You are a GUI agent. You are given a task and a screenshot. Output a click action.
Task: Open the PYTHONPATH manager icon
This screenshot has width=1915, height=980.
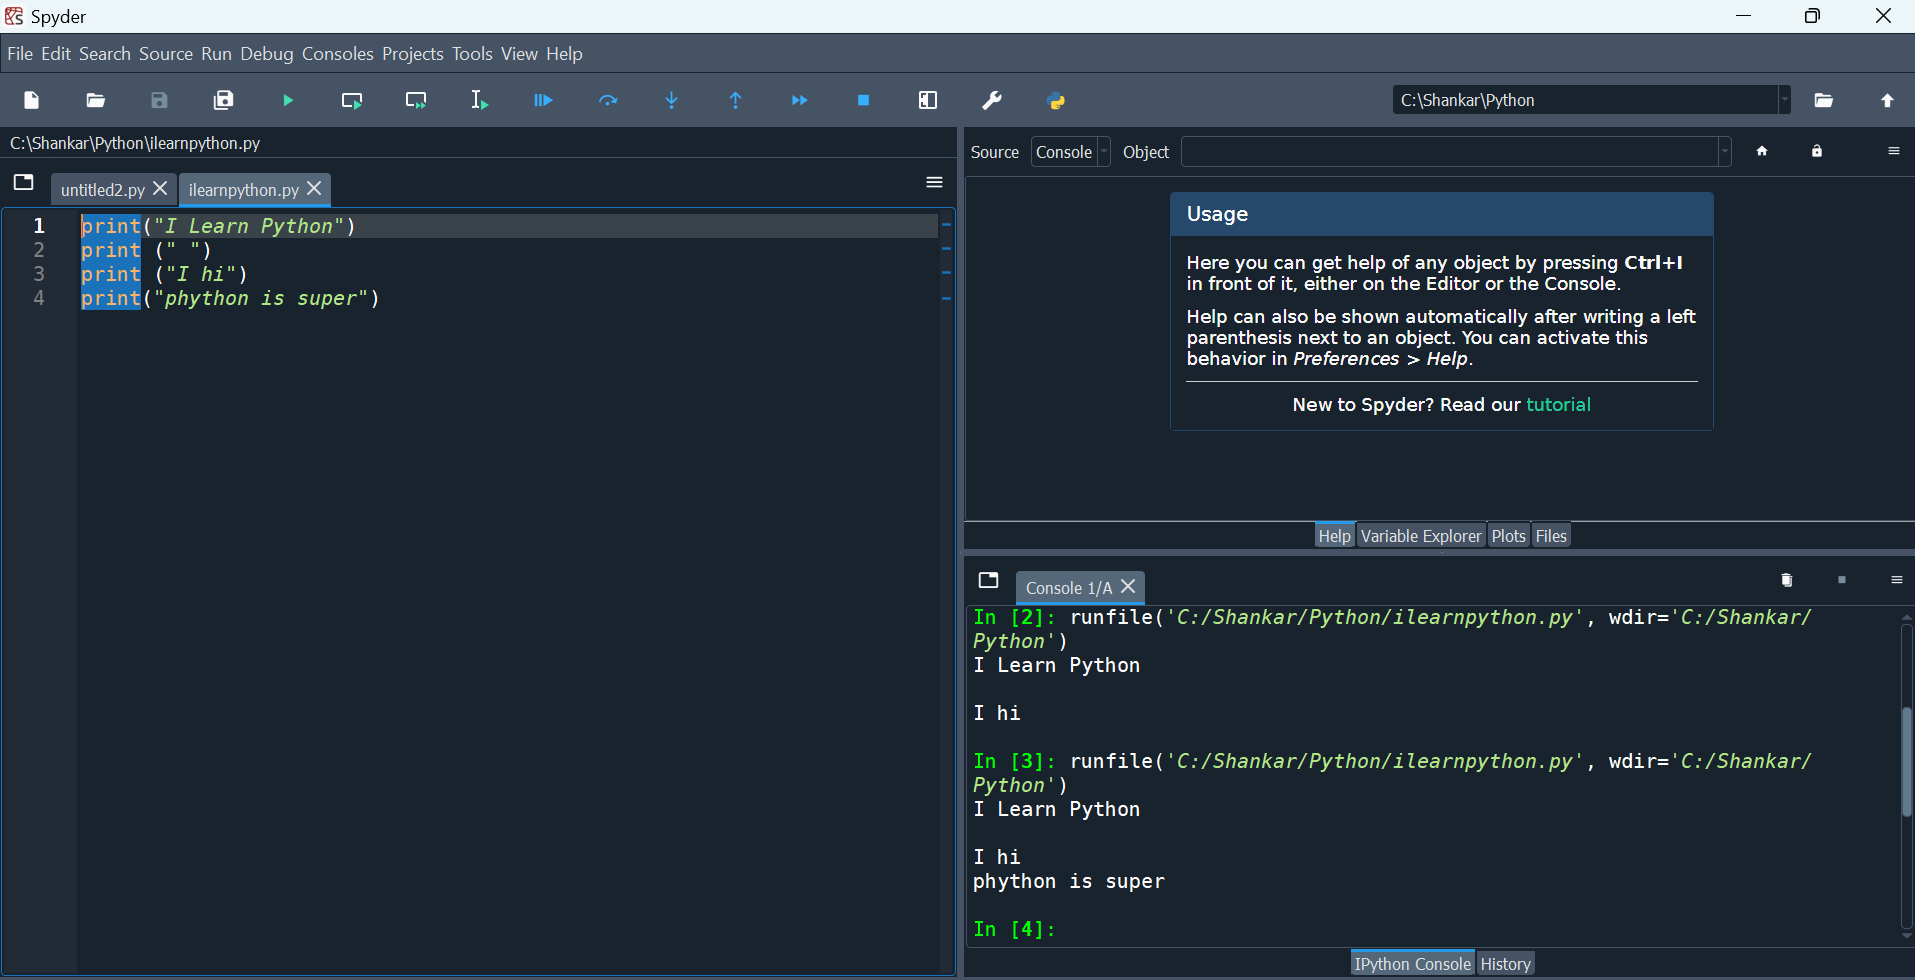1057,101
